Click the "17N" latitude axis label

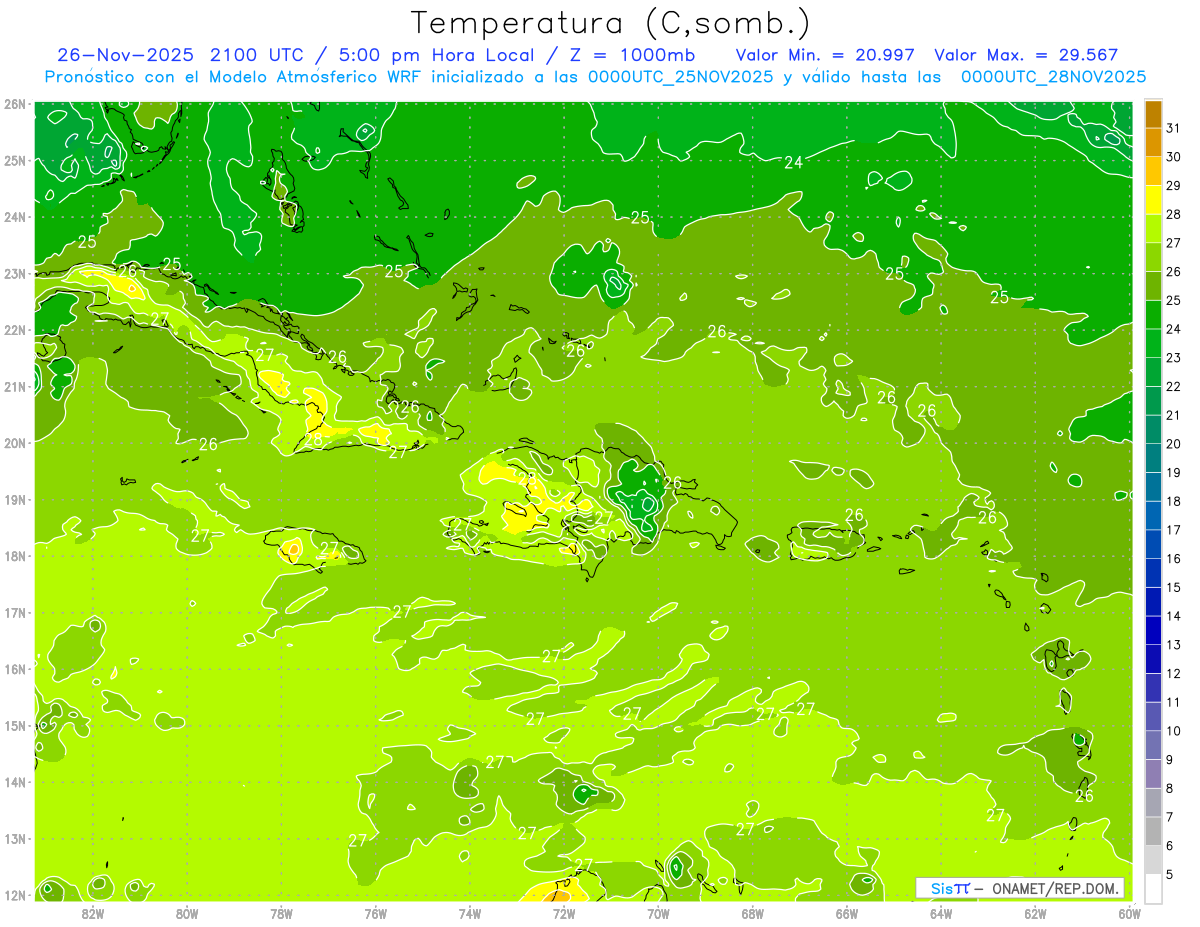point(14,613)
